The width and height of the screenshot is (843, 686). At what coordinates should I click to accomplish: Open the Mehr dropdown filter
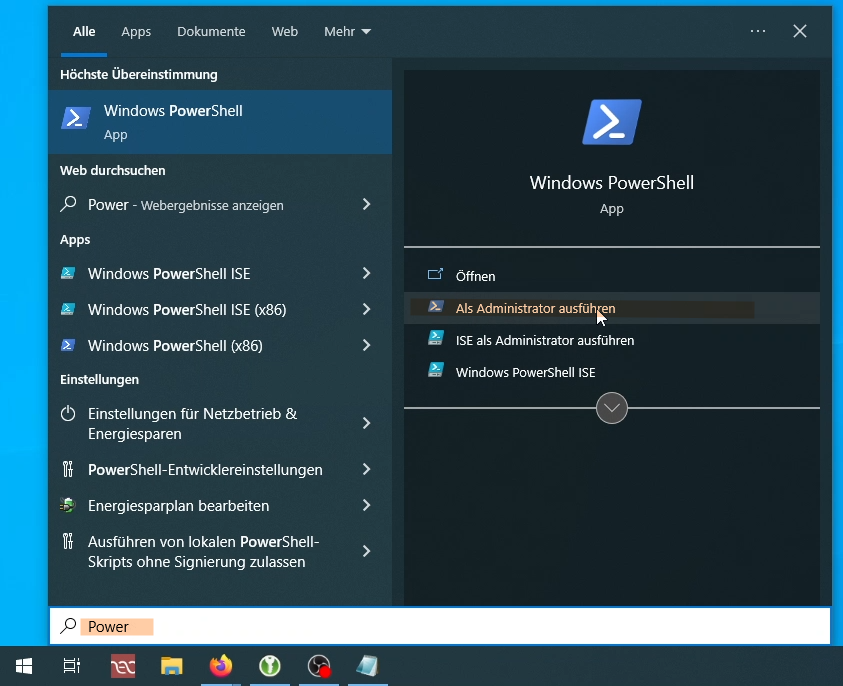[347, 31]
